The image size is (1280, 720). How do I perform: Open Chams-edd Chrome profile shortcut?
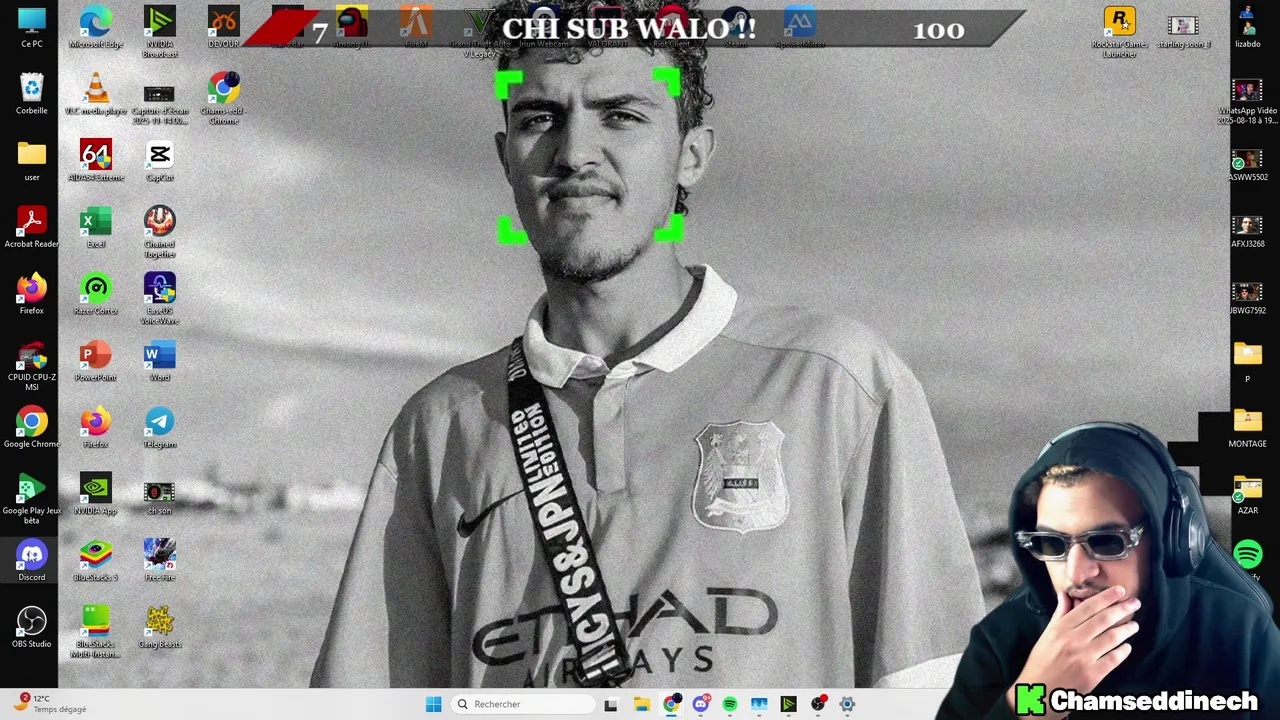223,99
